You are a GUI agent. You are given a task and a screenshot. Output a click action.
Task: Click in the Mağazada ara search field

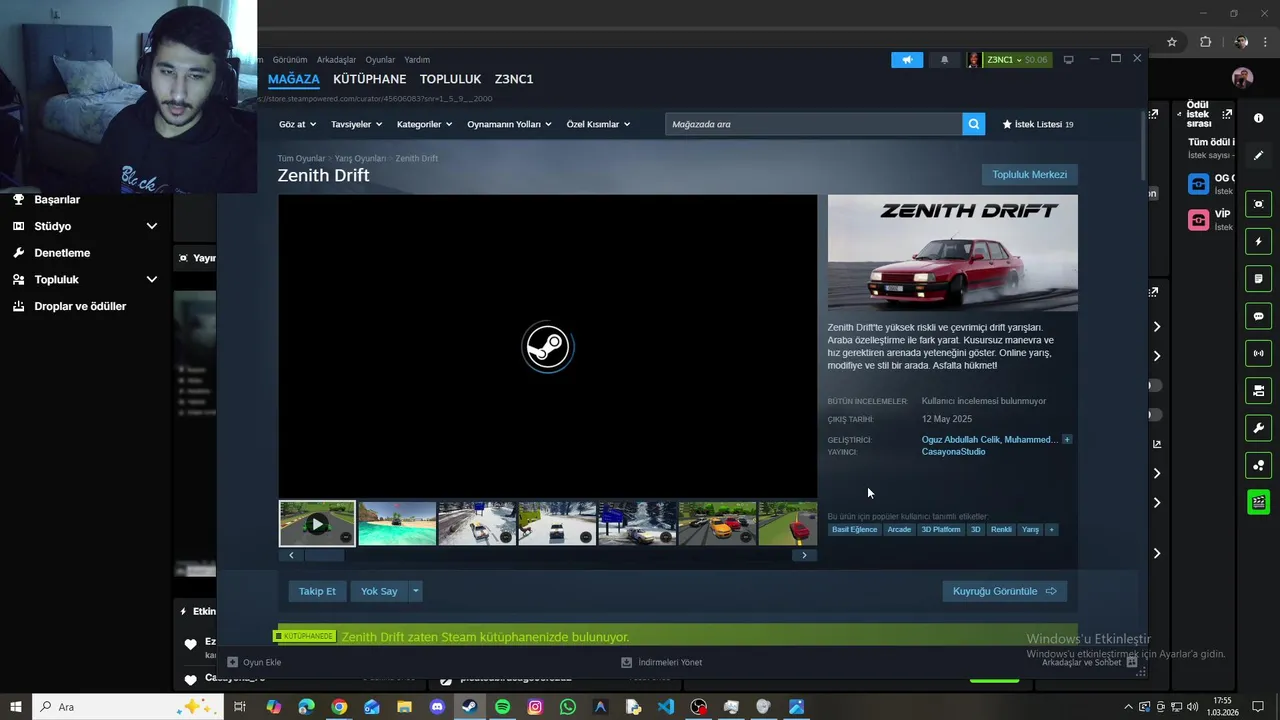coord(814,124)
